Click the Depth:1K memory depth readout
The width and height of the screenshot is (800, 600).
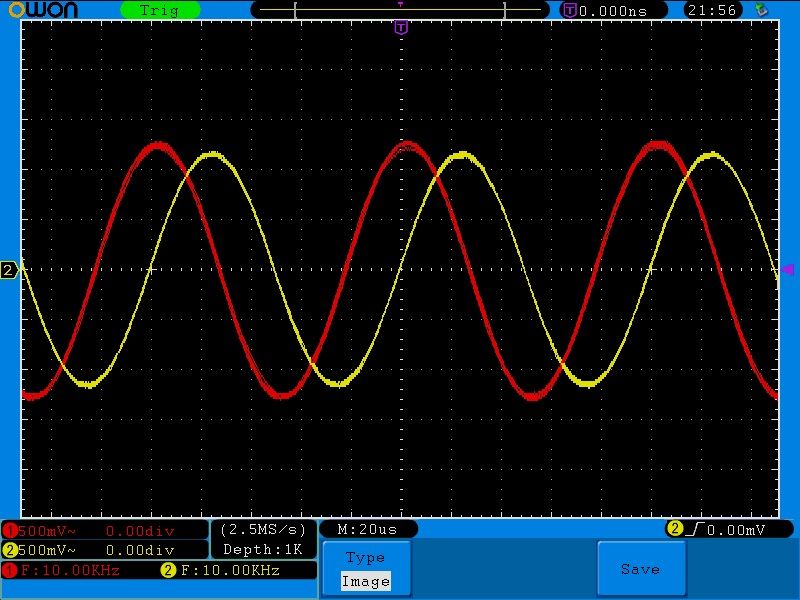263,549
